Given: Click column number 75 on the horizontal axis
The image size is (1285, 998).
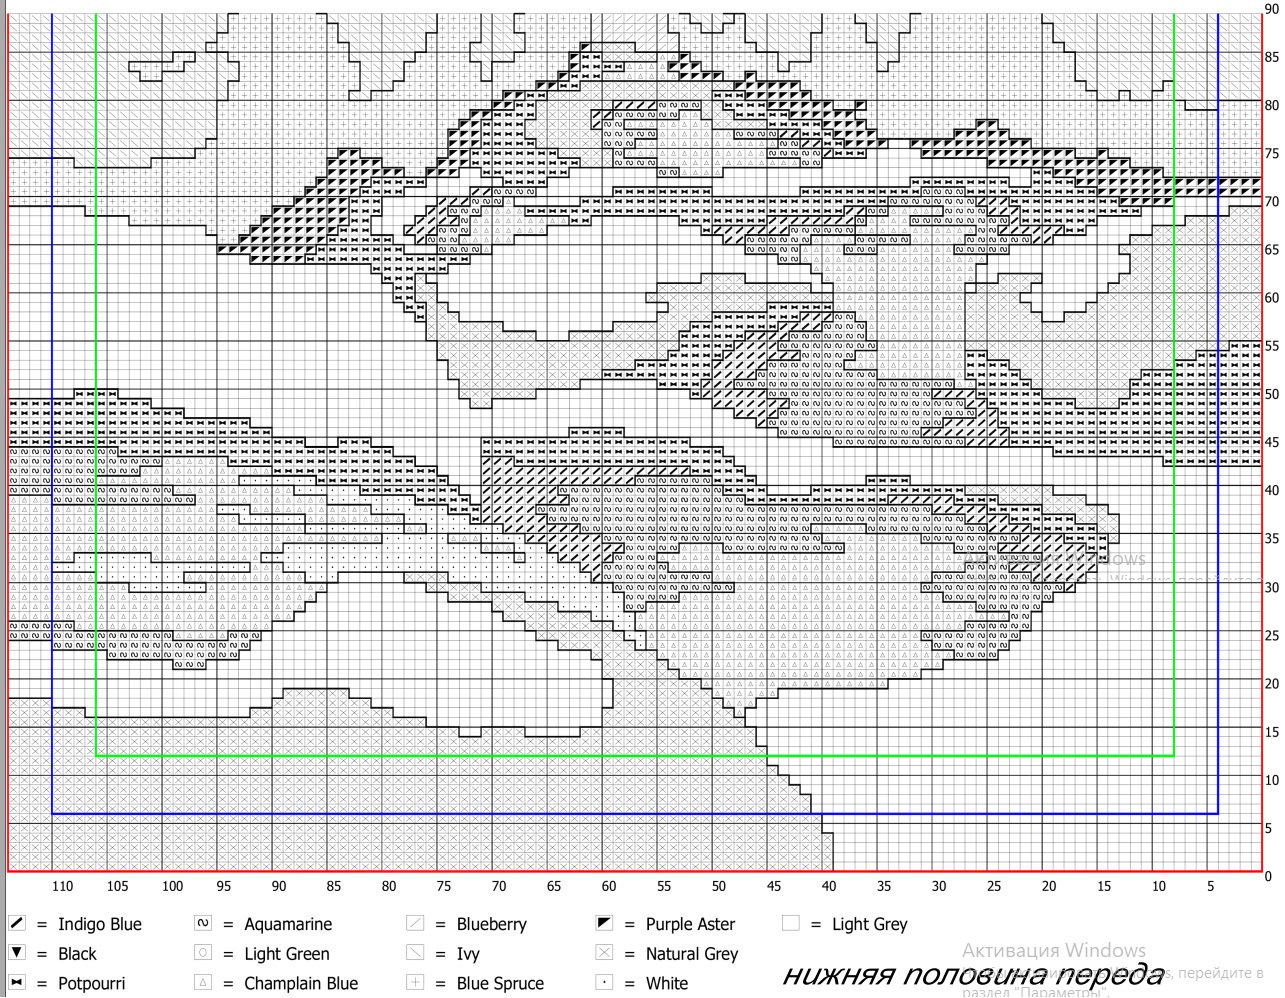Looking at the screenshot, I should 443,886.
